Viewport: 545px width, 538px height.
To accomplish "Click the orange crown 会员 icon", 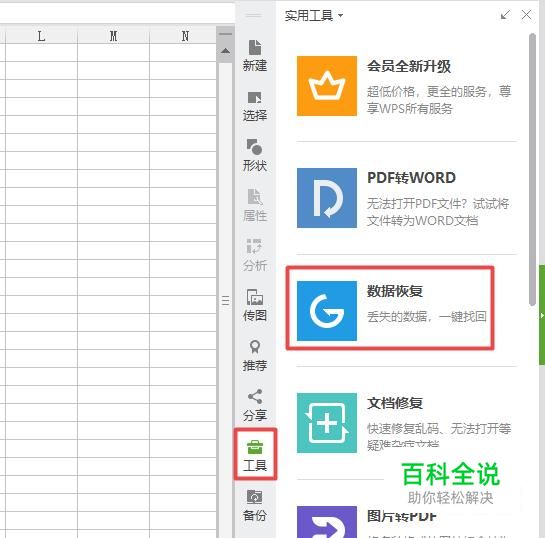I will pos(327,86).
